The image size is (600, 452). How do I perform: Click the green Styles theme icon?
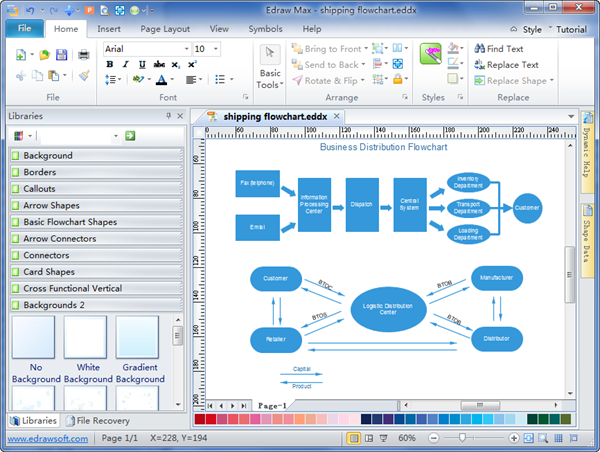(x=431, y=54)
